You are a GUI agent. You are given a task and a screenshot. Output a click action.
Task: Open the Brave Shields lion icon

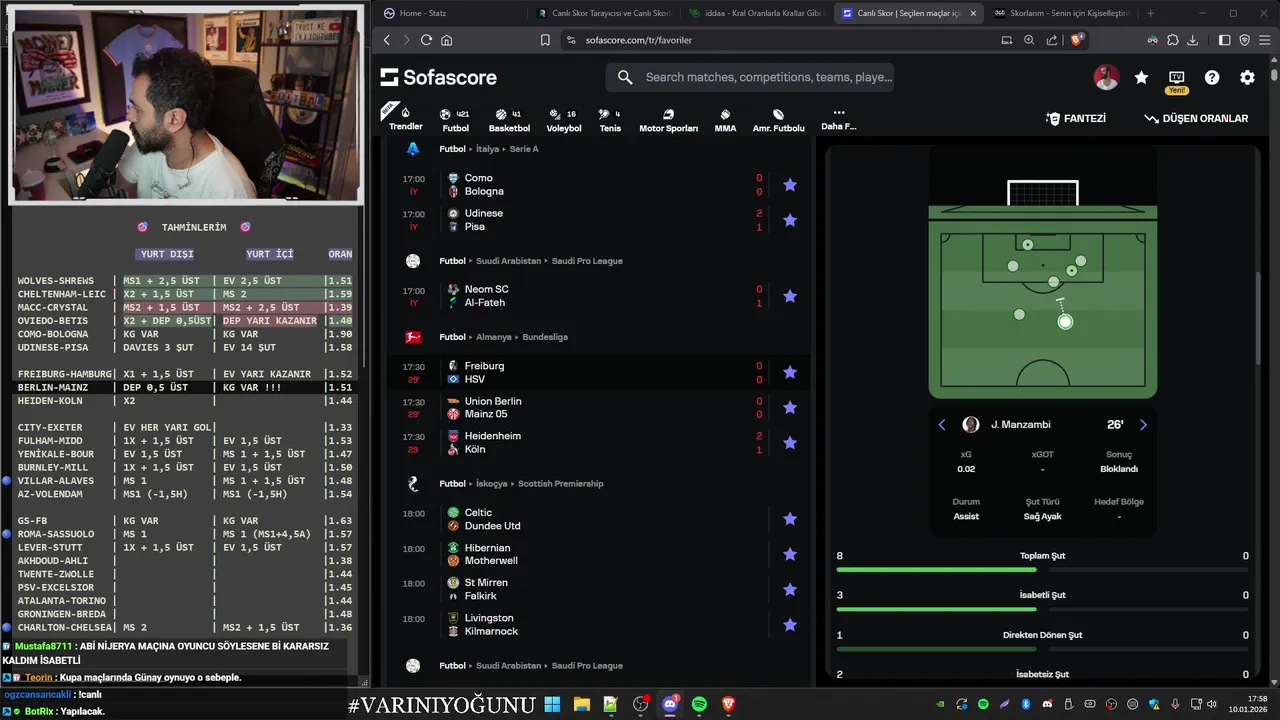point(1077,40)
